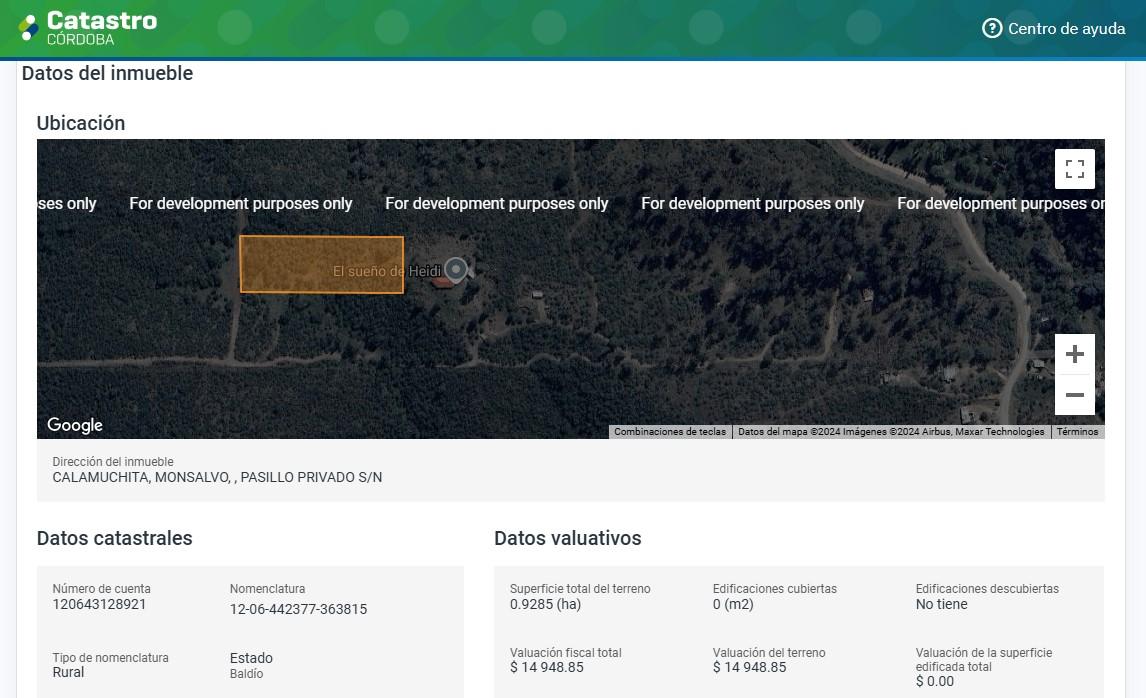This screenshot has height=698, width=1146.
Task: Select Valuación fiscal total $ 14 948.85
Action: point(547,667)
